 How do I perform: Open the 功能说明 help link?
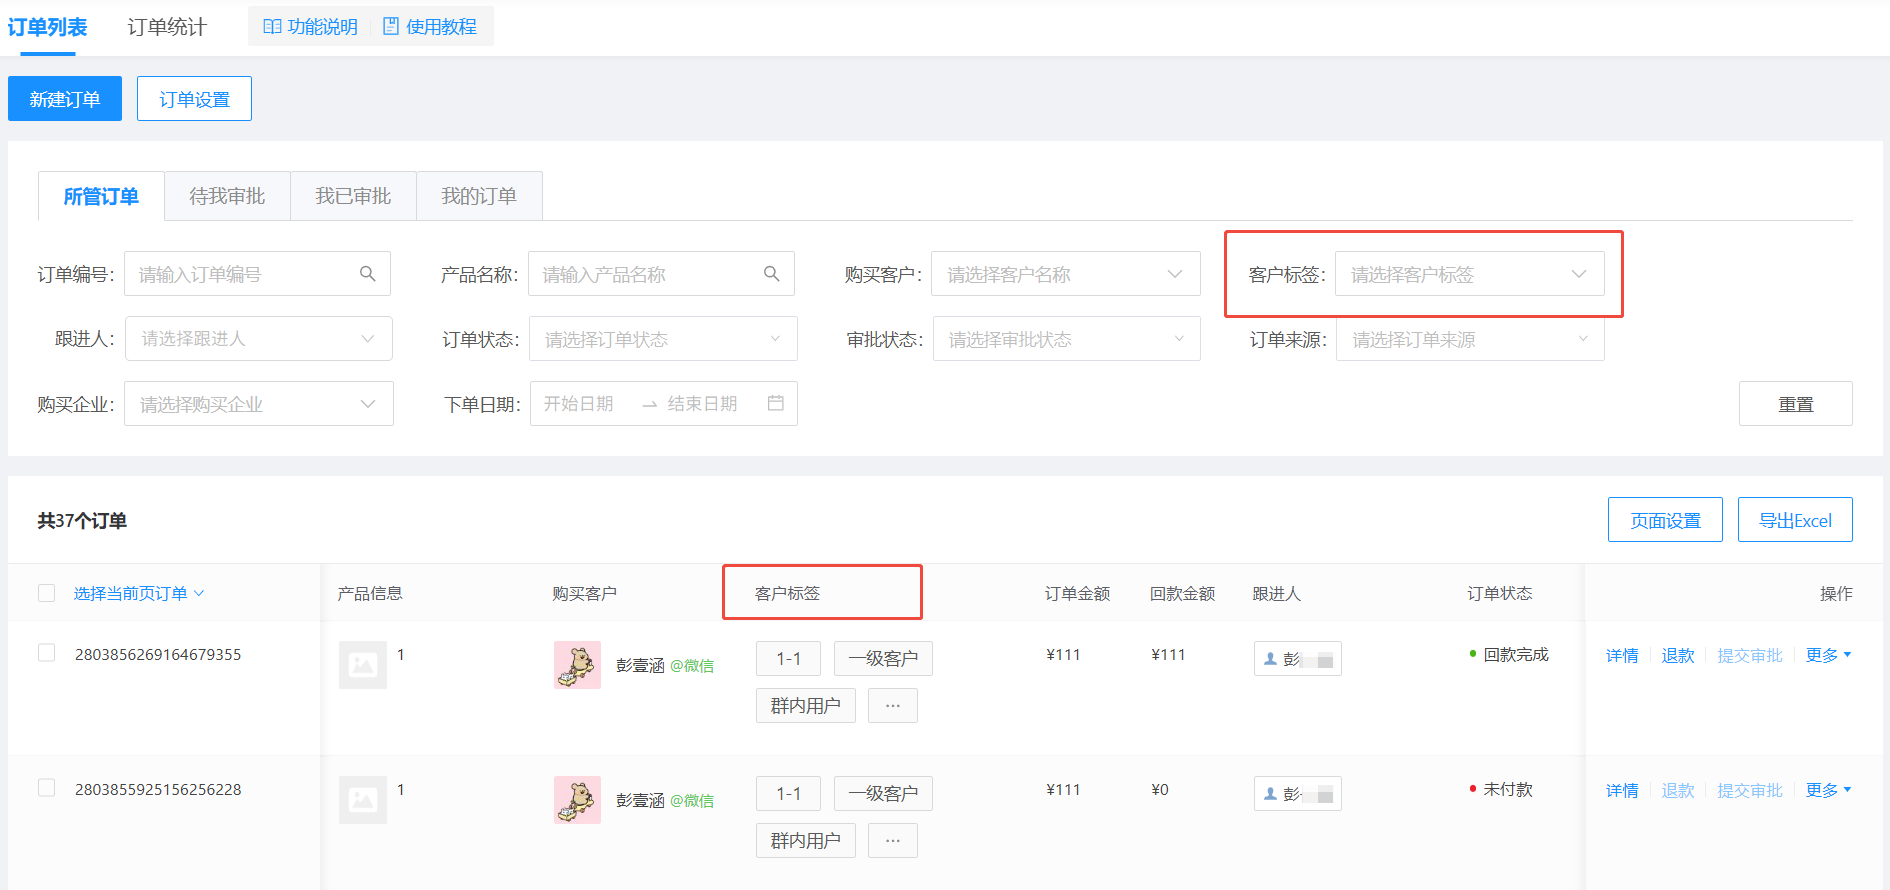tap(310, 27)
